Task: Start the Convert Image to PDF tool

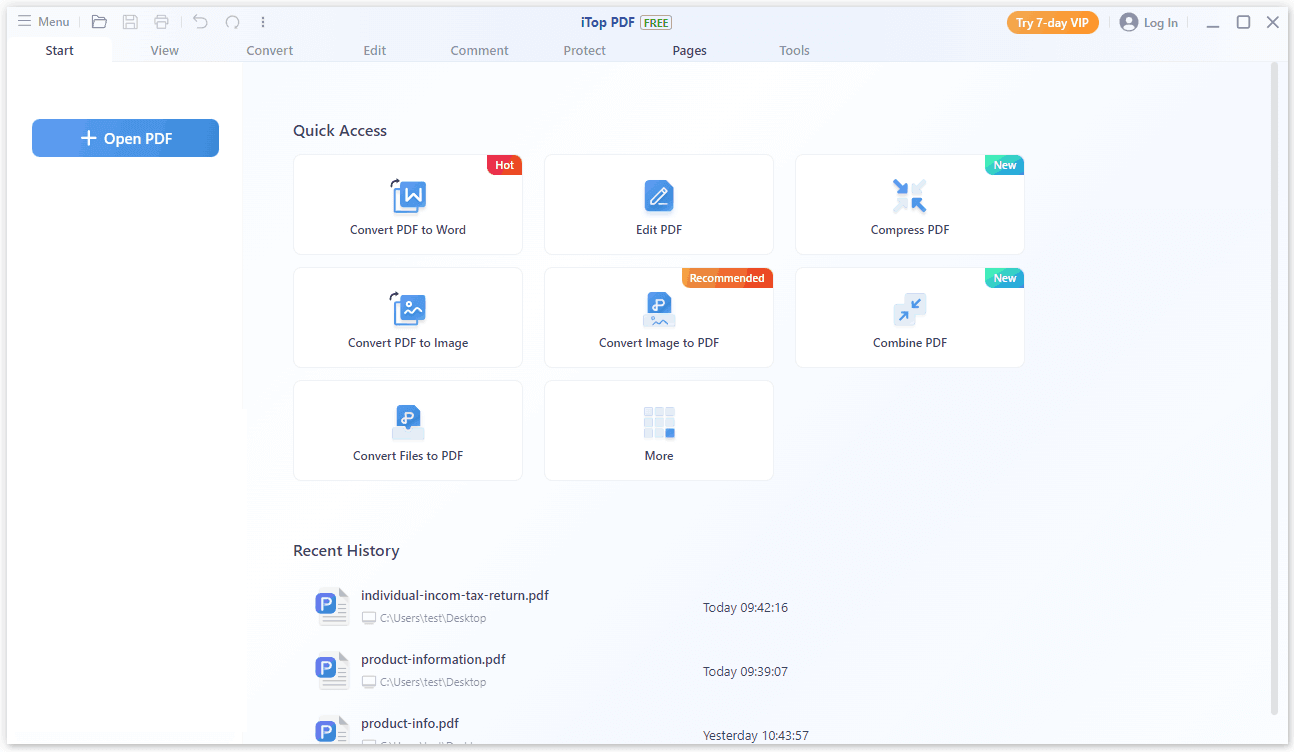Action: pyautogui.click(x=658, y=318)
